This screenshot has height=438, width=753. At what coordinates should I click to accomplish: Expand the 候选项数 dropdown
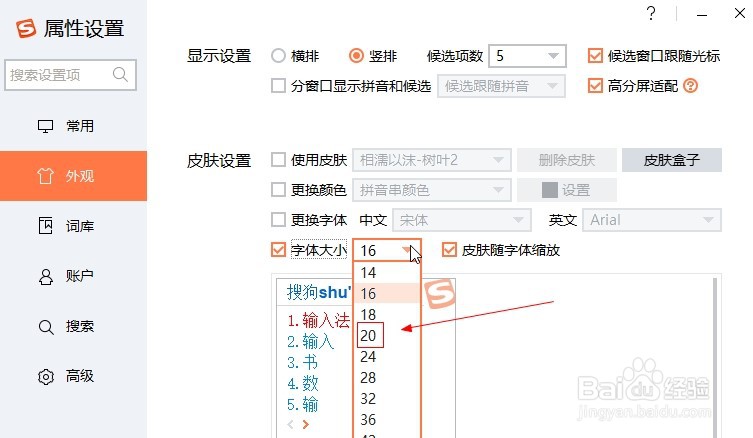point(527,56)
